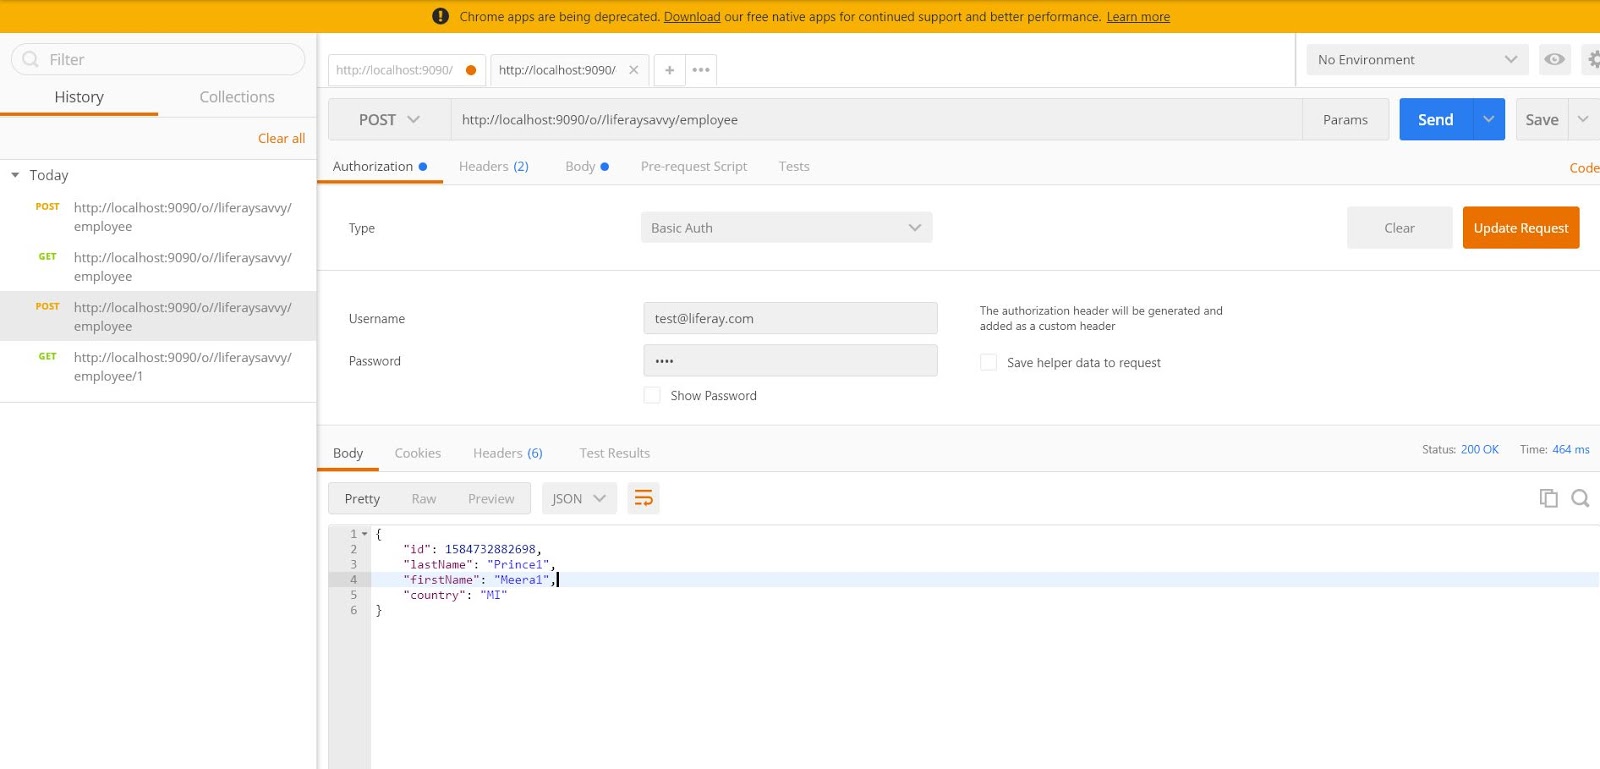Follow the Download native apps link
This screenshot has height=769, width=1600.
[692, 17]
